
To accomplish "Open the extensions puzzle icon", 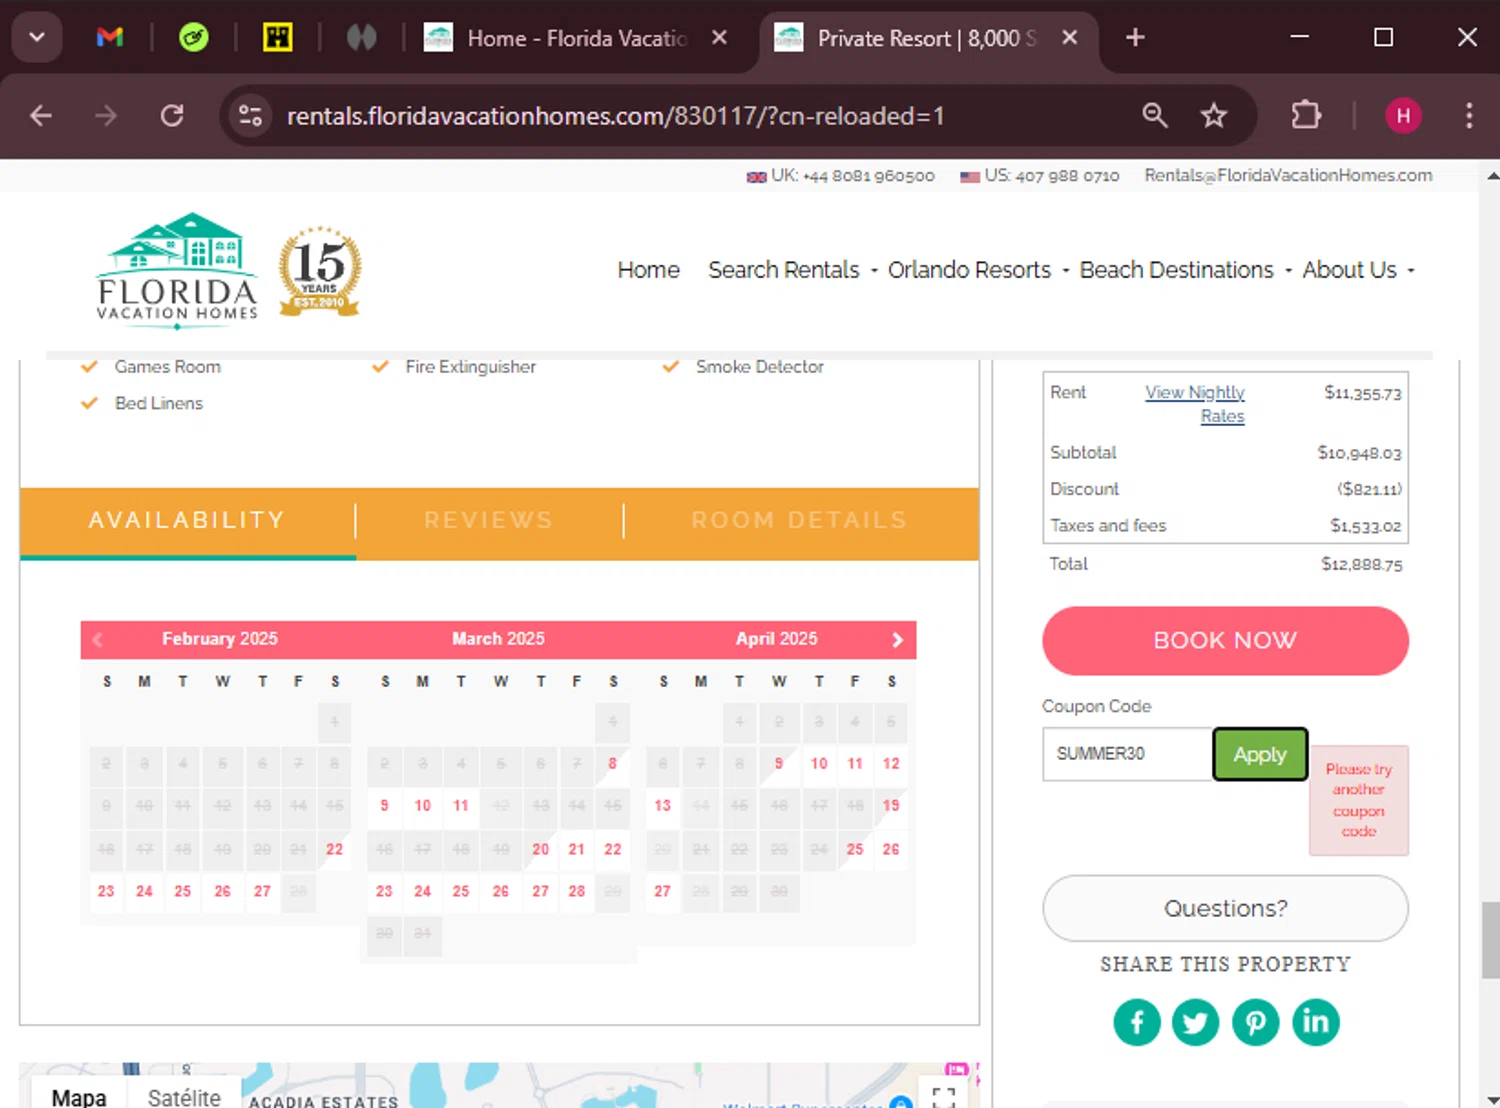I will pyautogui.click(x=1306, y=116).
